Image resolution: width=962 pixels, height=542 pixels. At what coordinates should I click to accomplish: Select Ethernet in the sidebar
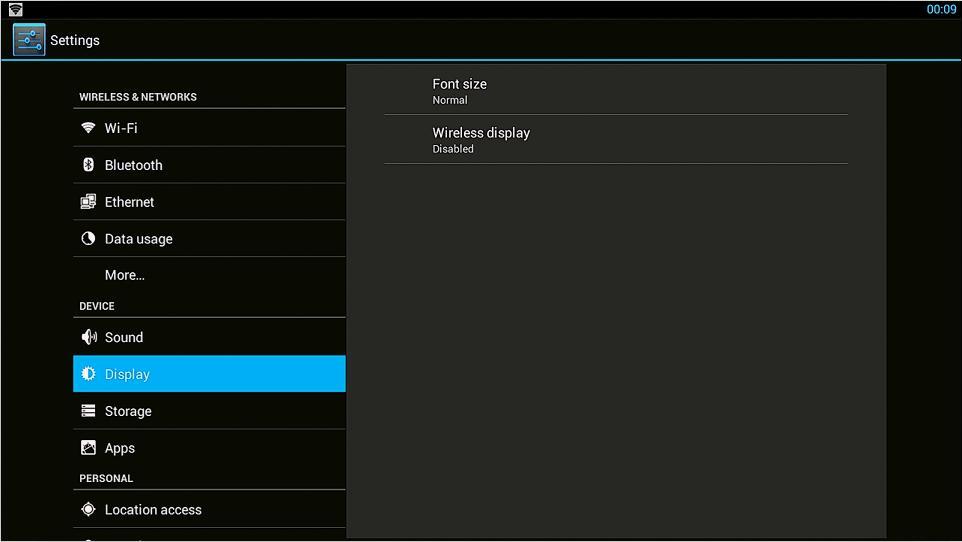click(x=209, y=201)
